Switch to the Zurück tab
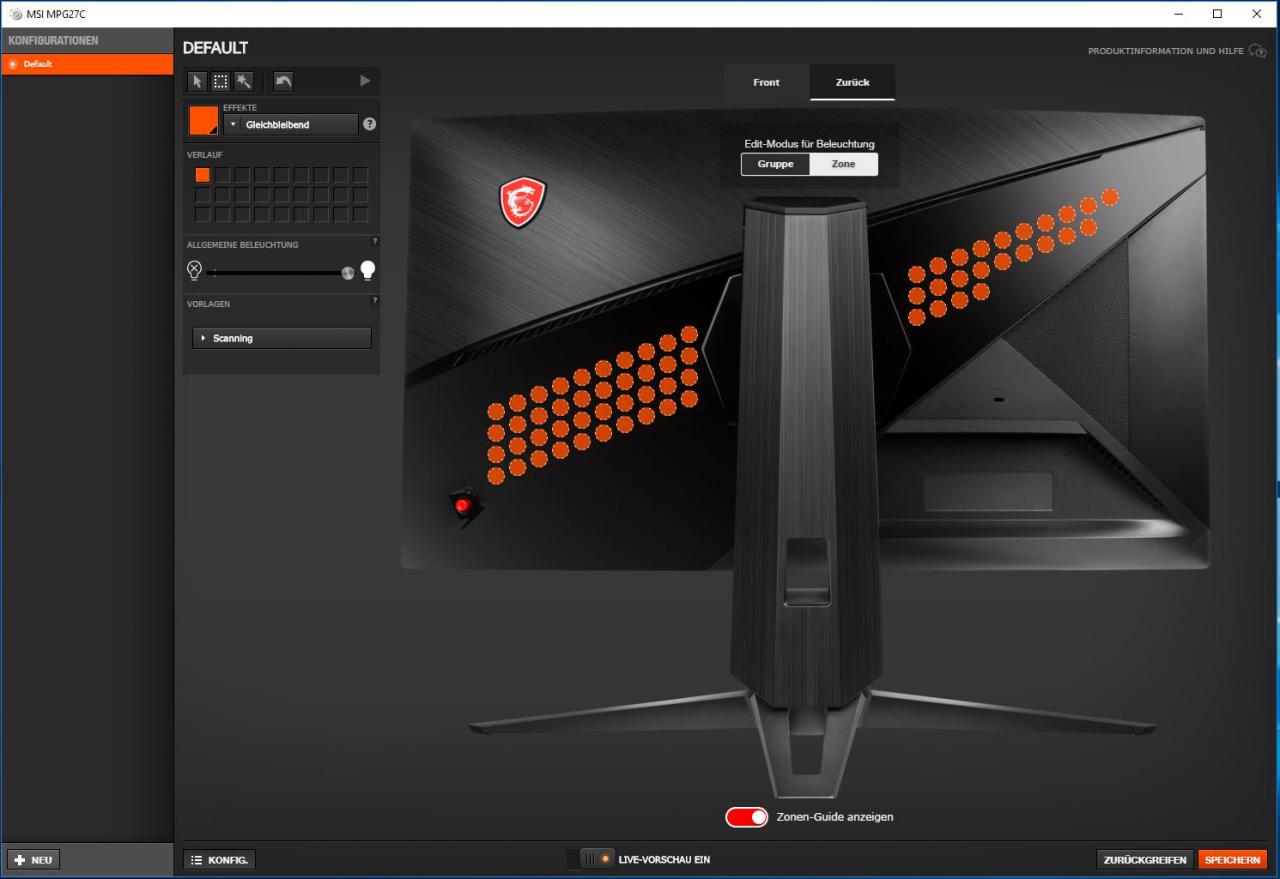Viewport: 1280px width, 879px height. [x=853, y=82]
